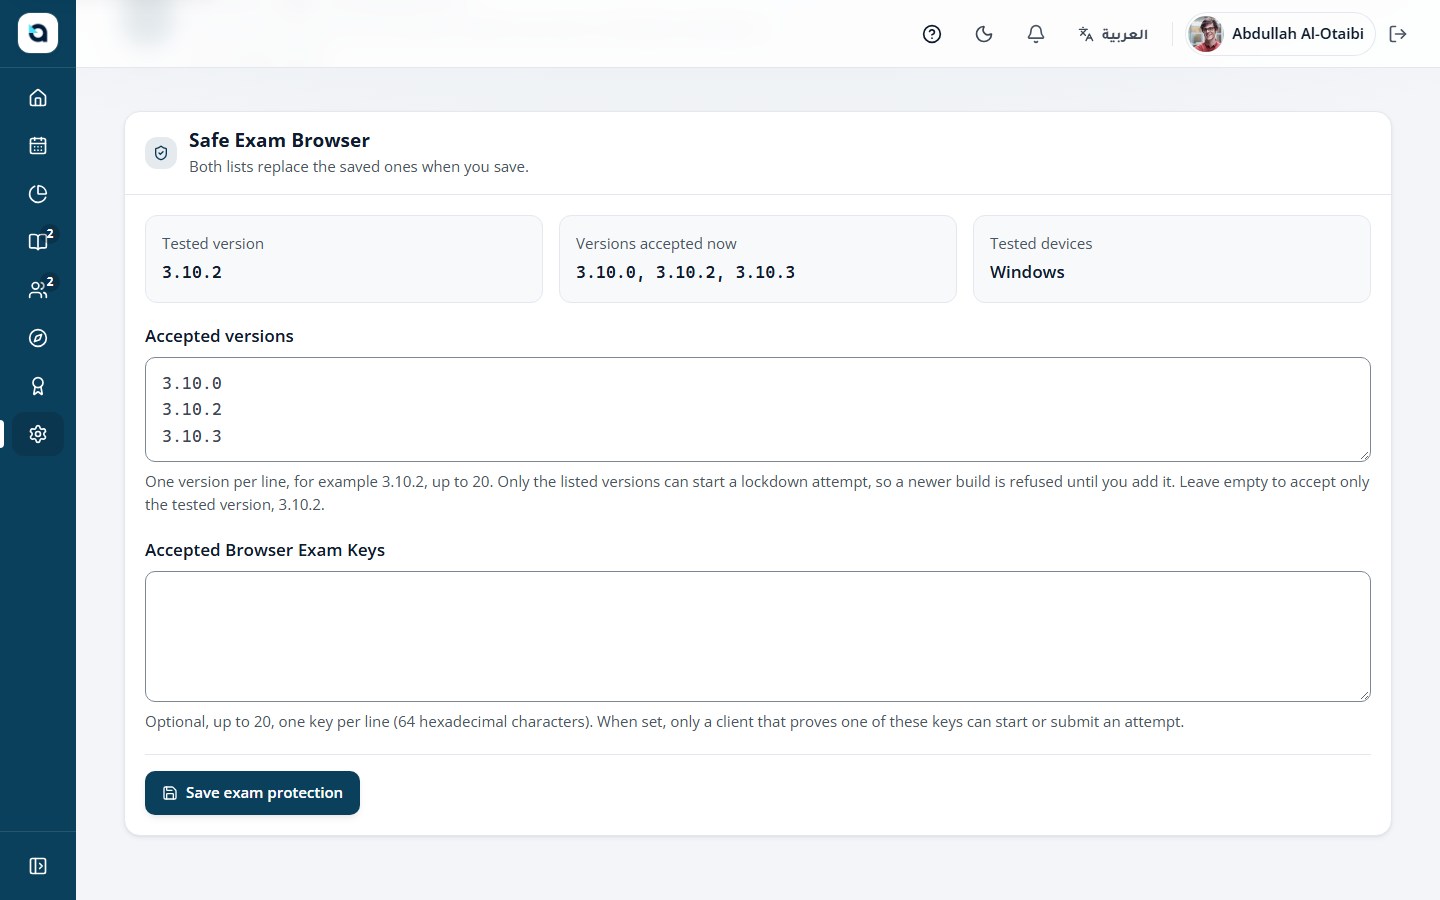Open notifications bell
Viewport: 1440px width, 900px height.
(1036, 34)
